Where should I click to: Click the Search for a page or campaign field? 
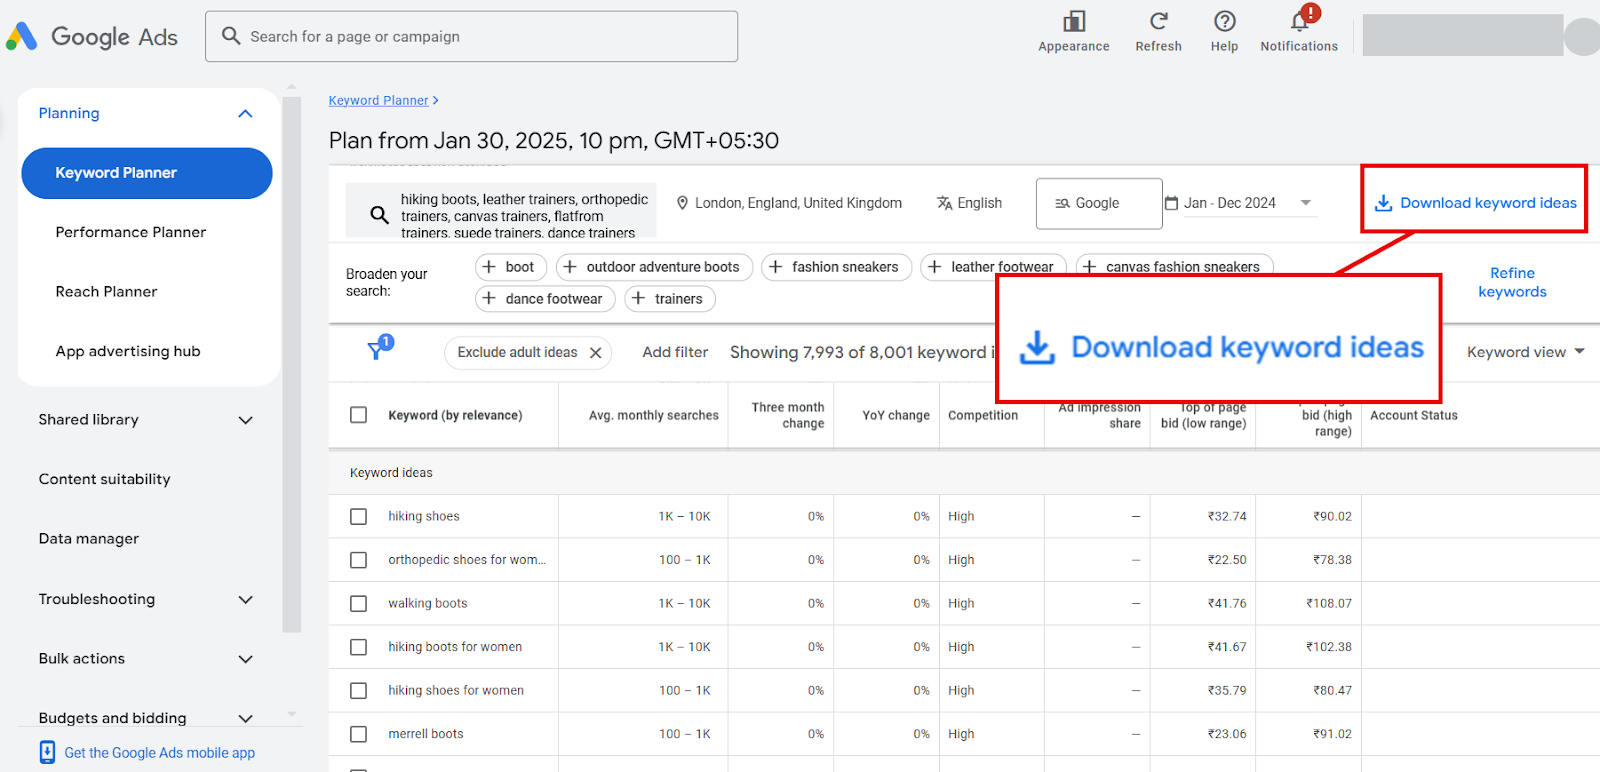point(471,37)
